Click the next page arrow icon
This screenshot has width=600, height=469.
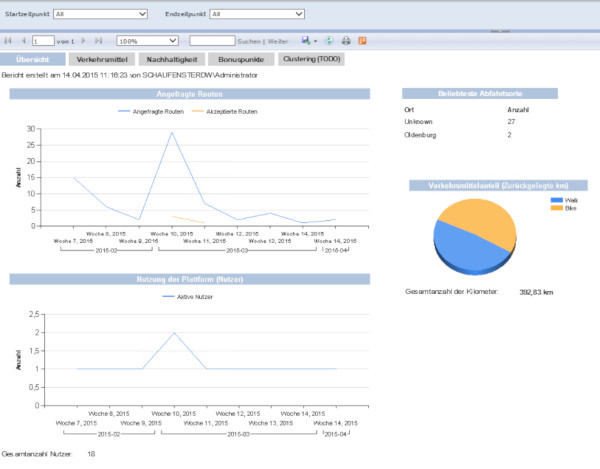pos(84,41)
